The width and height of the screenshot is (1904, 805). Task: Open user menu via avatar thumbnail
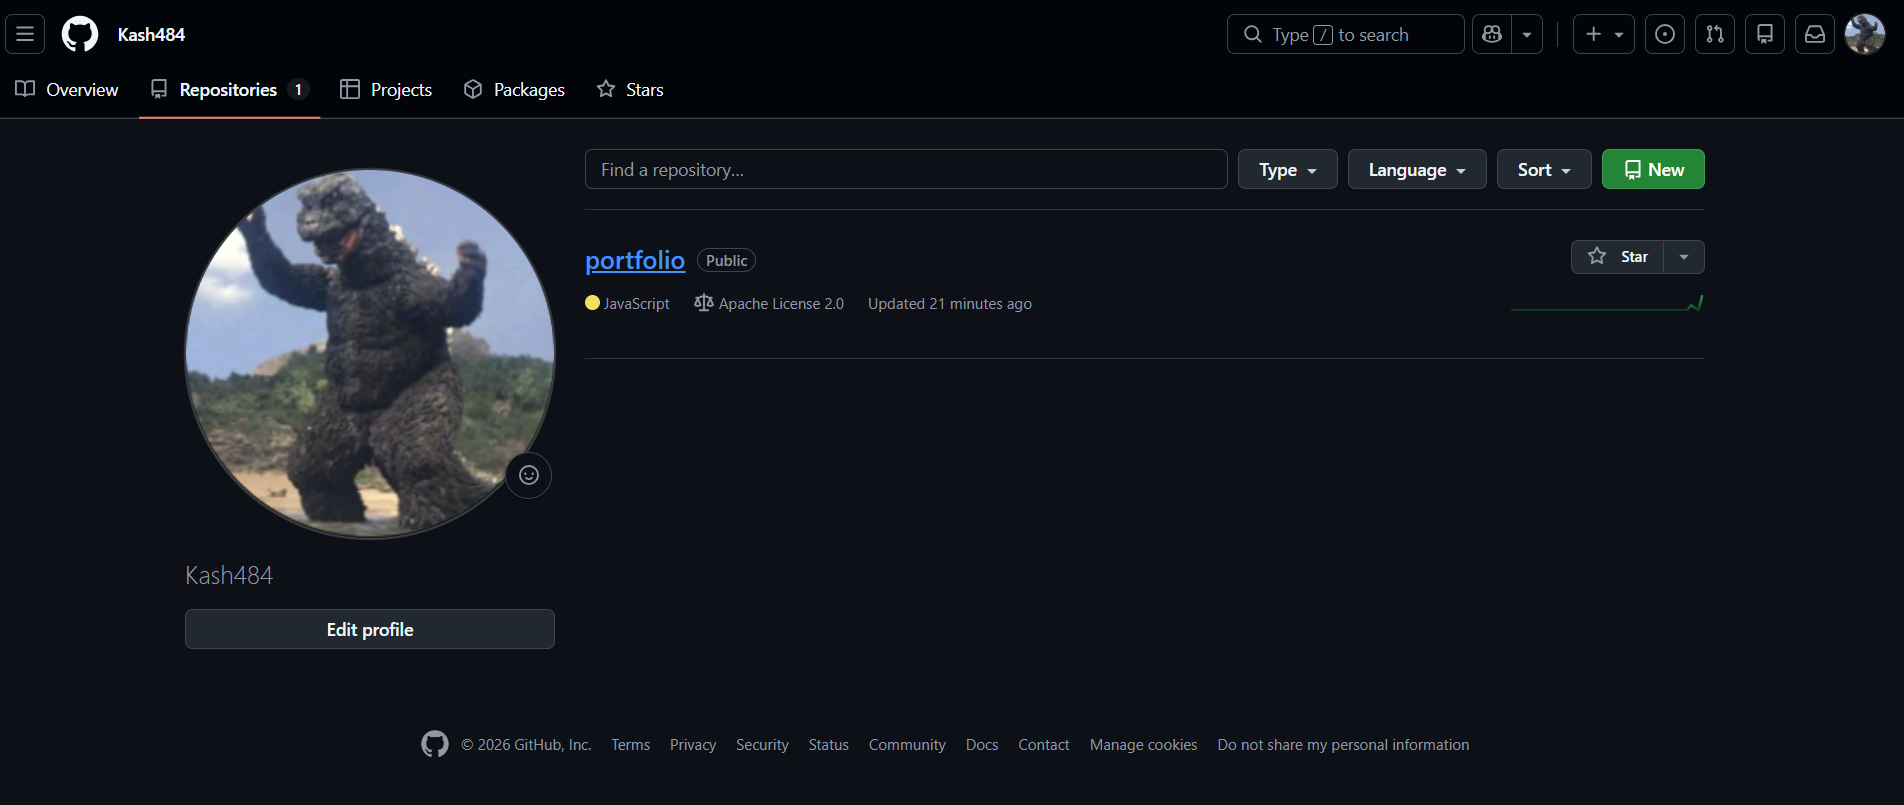pos(1865,34)
